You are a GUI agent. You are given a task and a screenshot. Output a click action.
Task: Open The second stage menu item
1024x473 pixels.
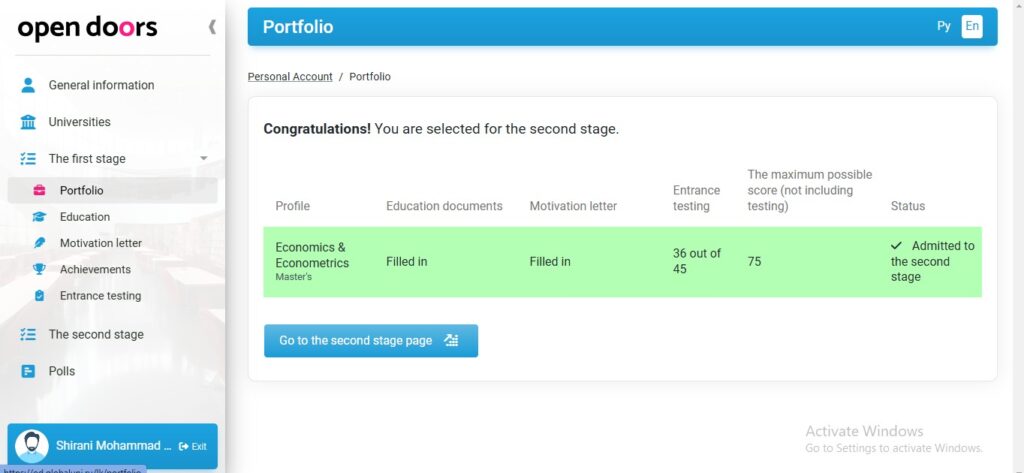pos(96,334)
